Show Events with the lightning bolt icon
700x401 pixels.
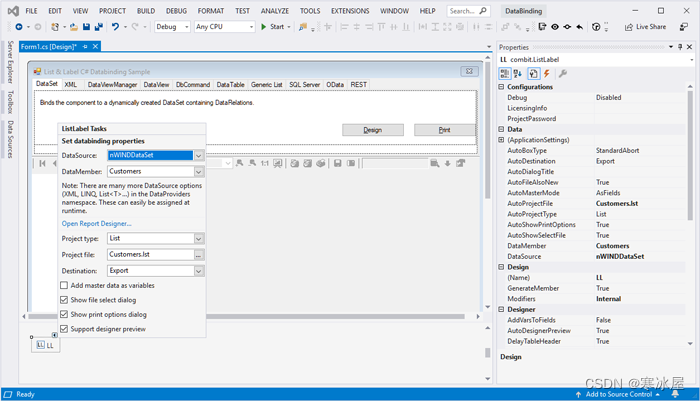coord(546,74)
